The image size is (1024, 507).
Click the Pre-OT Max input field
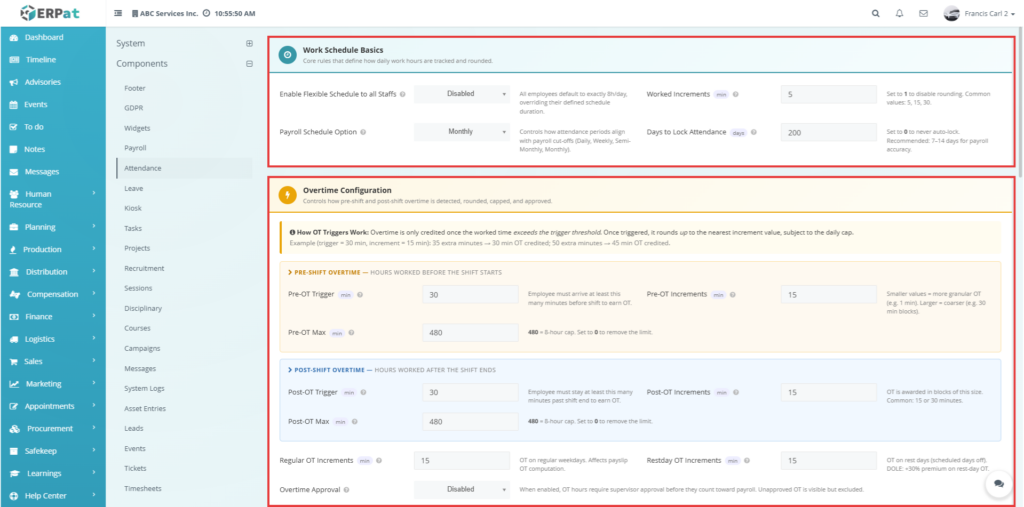(467, 332)
